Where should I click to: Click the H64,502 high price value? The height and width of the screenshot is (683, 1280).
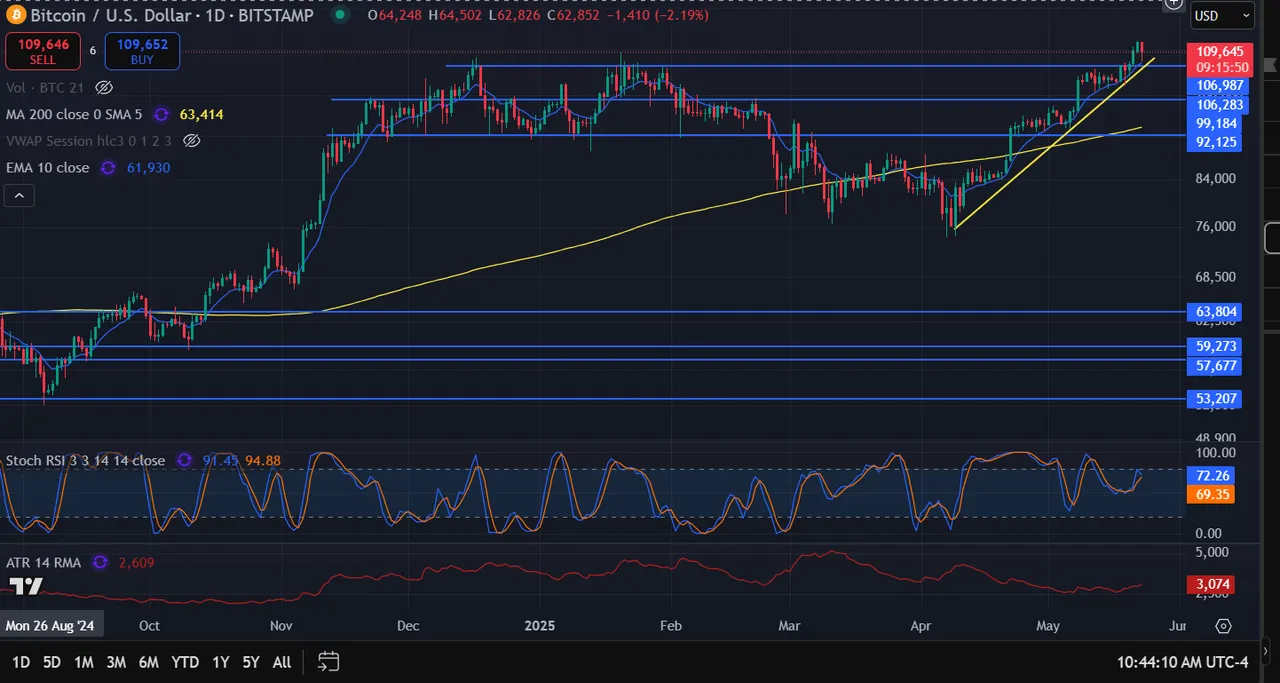point(455,15)
